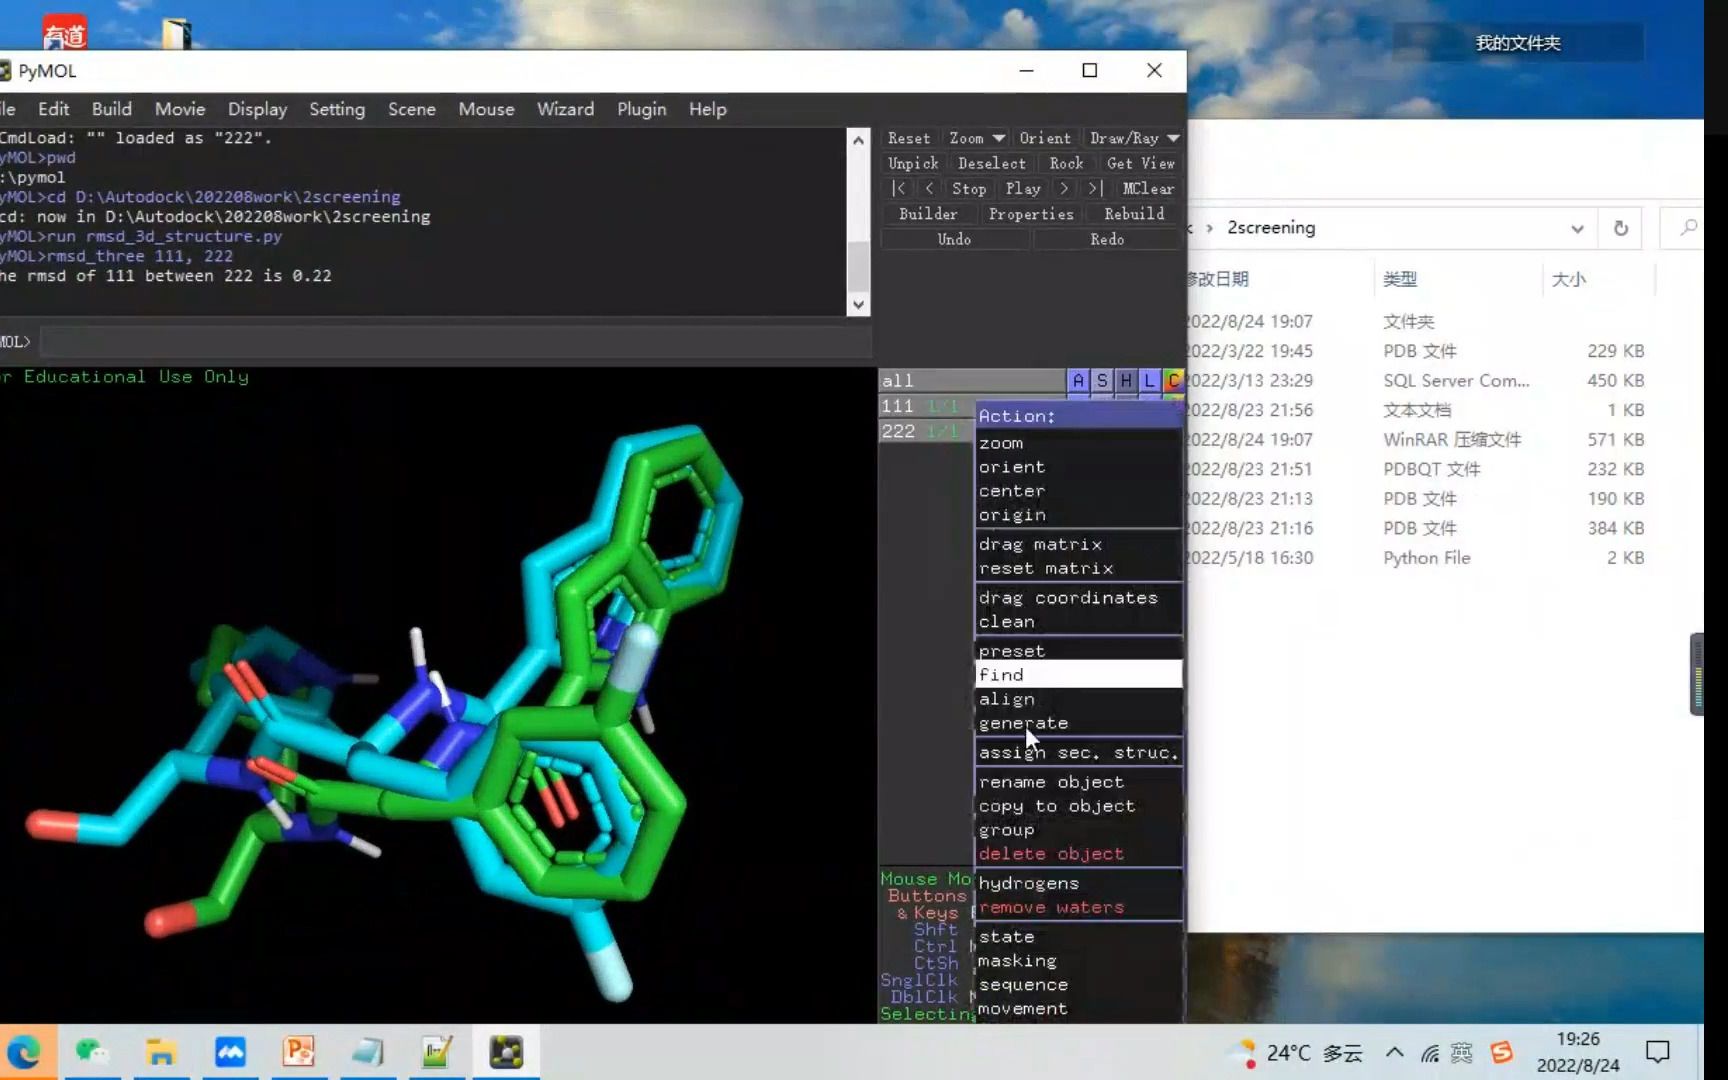
Task: Open Label menu button L for all
Action: 1150,380
